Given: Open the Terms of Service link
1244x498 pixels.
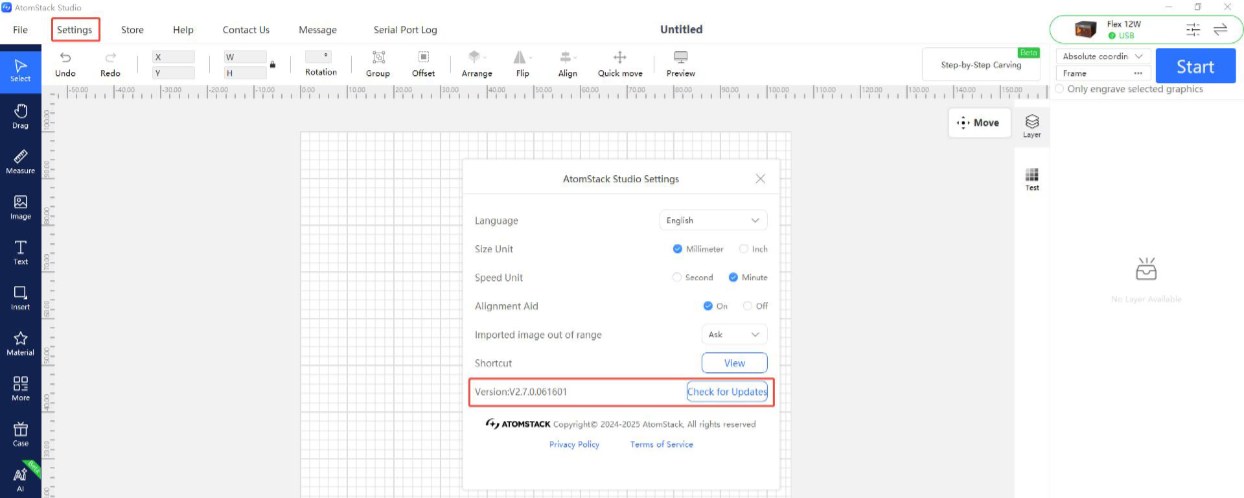Looking at the screenshot, I should point(661,444).
